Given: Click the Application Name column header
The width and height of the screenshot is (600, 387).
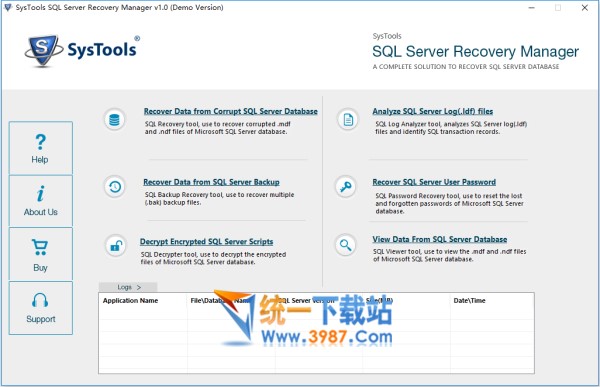Looking at the screenshot, I should point(130,300).
